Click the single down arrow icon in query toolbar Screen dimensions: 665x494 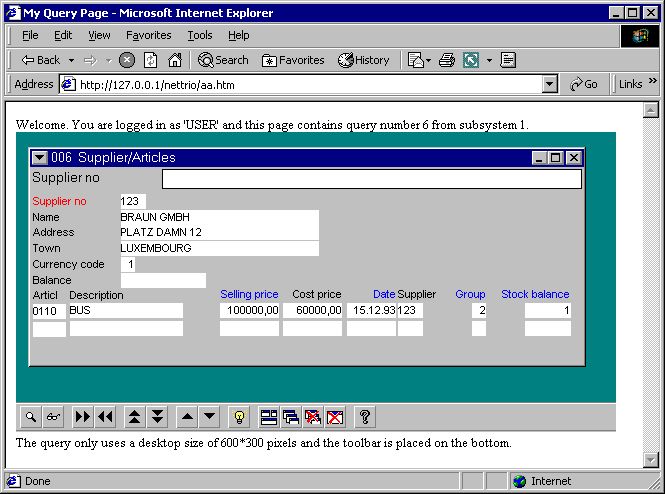pos(209,417)
